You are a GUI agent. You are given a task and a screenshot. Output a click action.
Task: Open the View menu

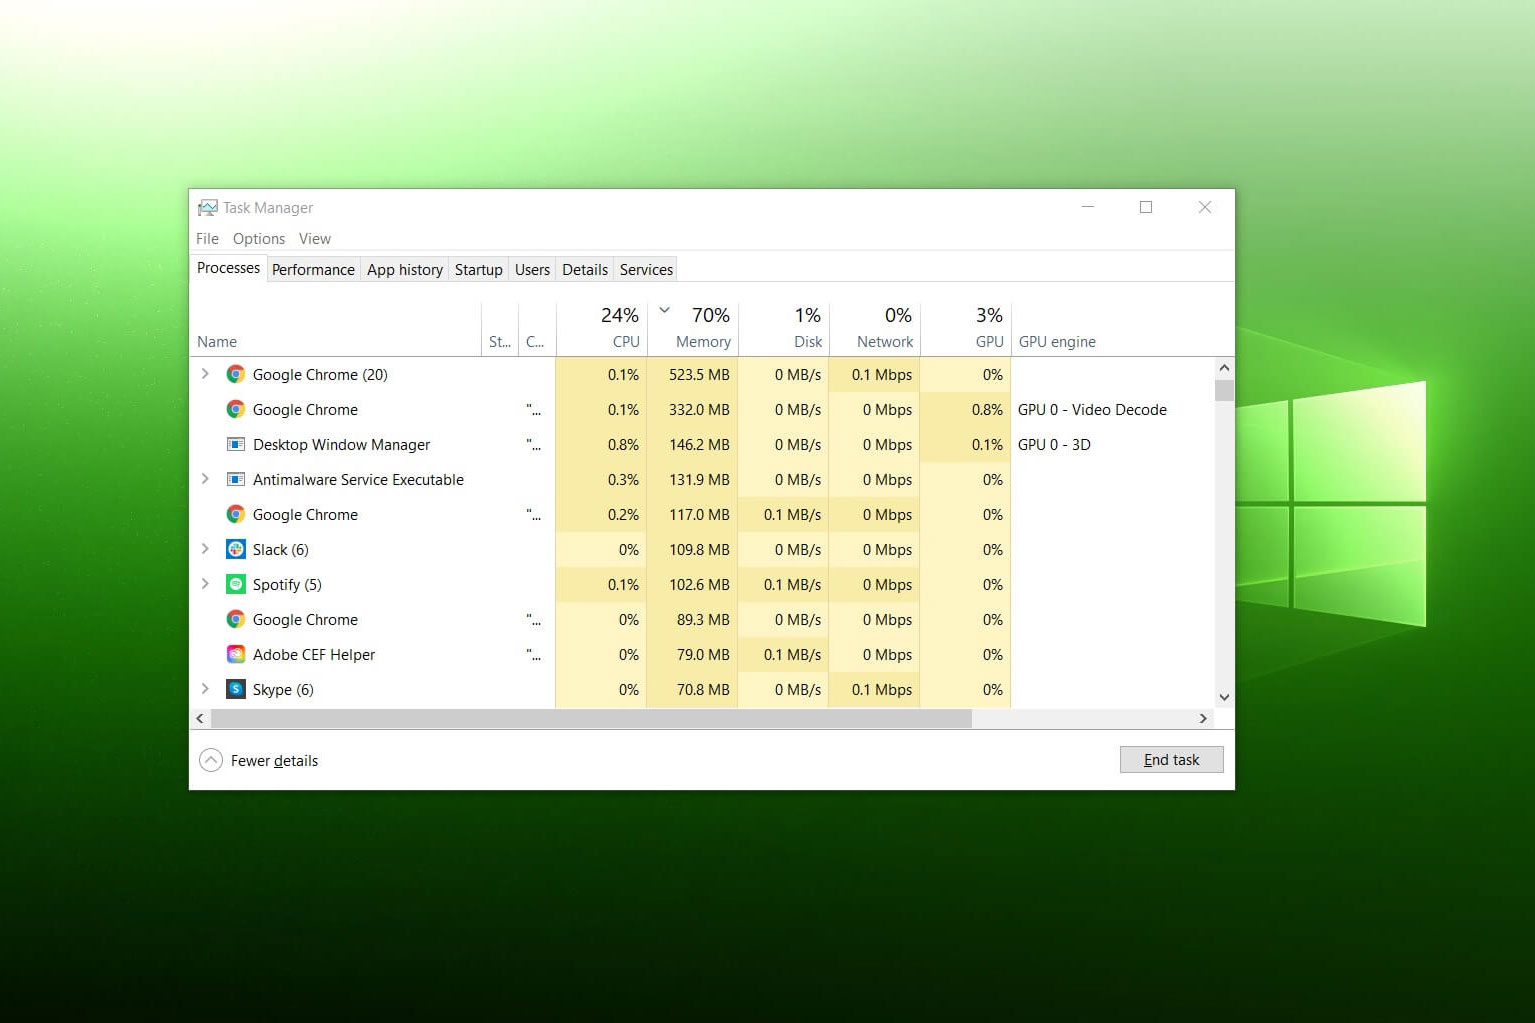click(314, 238)
